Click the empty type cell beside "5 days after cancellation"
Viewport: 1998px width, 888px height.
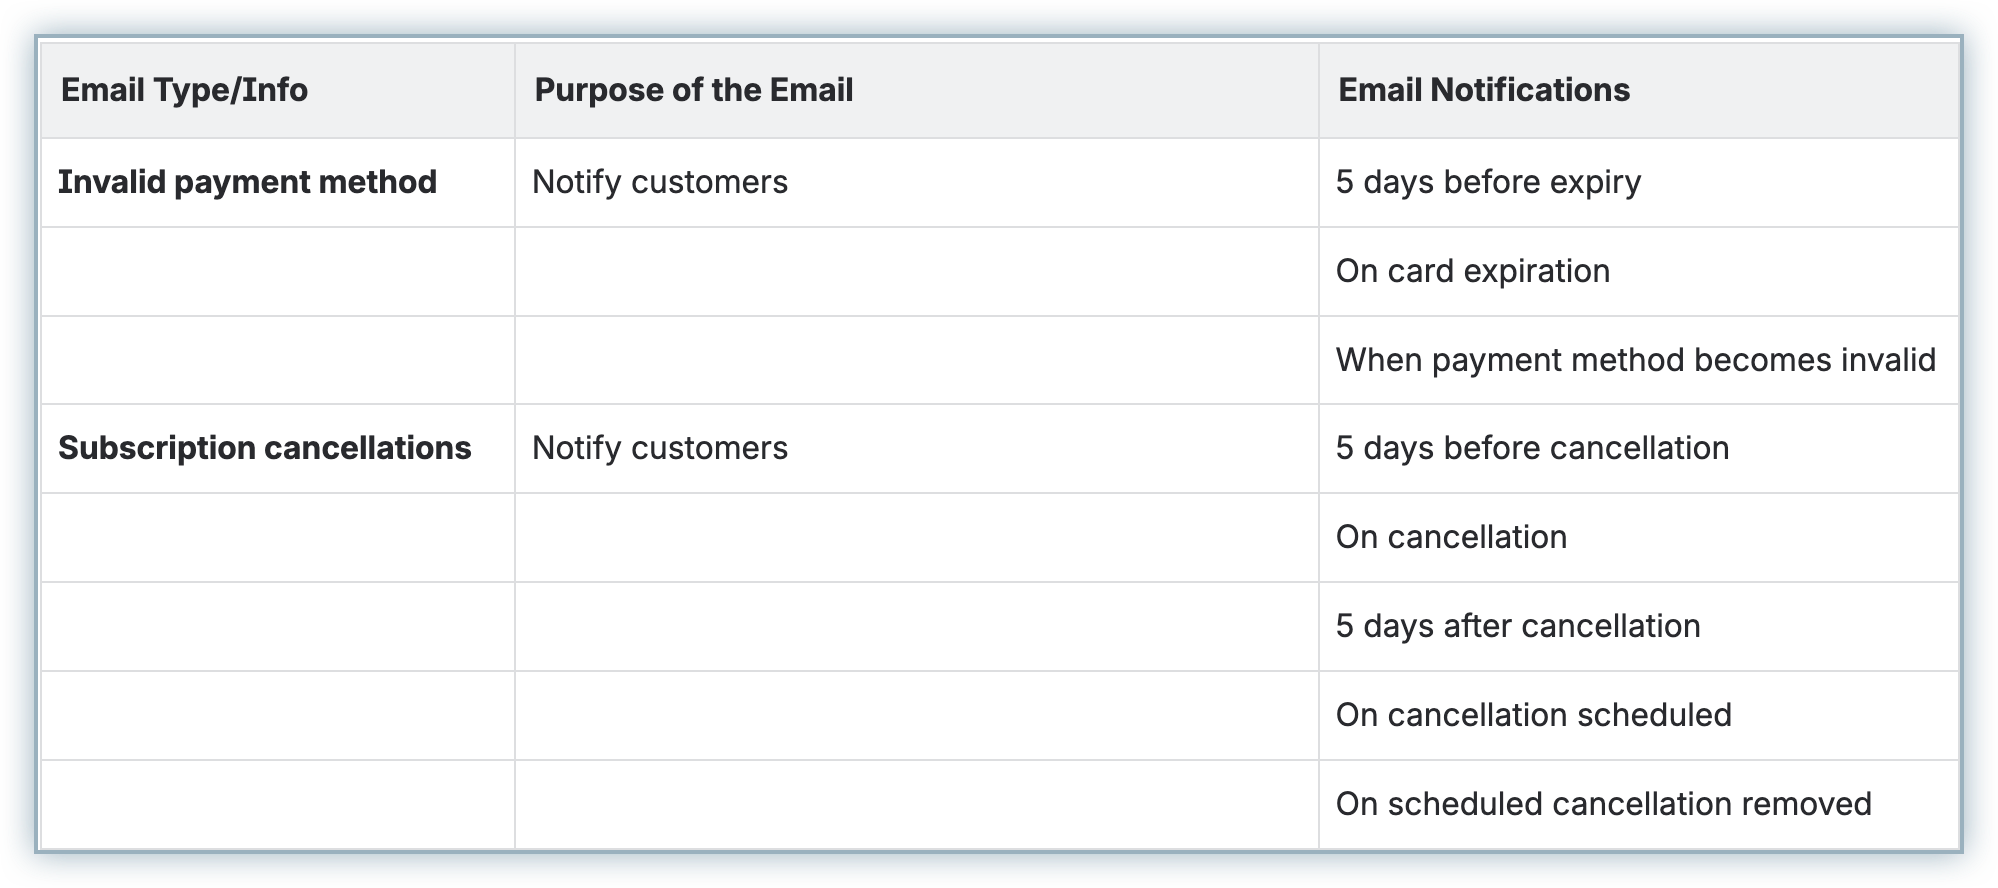coord(277,626)
